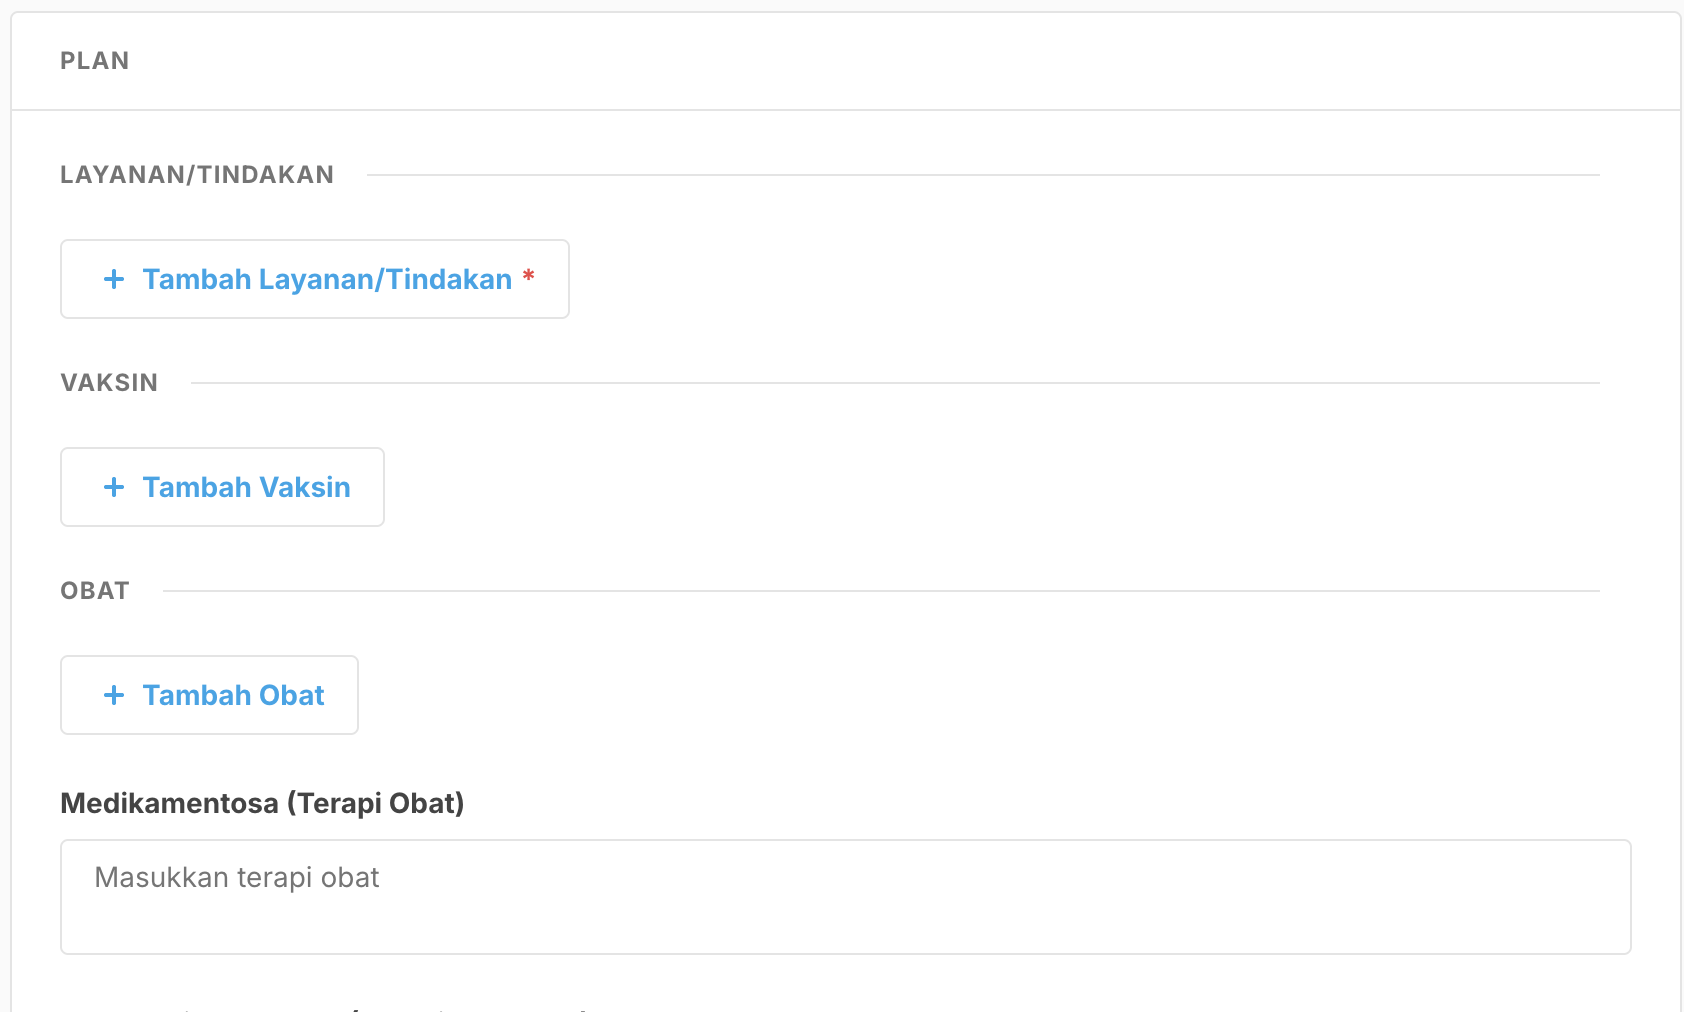Click the divider line beside VAKSIN heading

[x=894, y=383]
